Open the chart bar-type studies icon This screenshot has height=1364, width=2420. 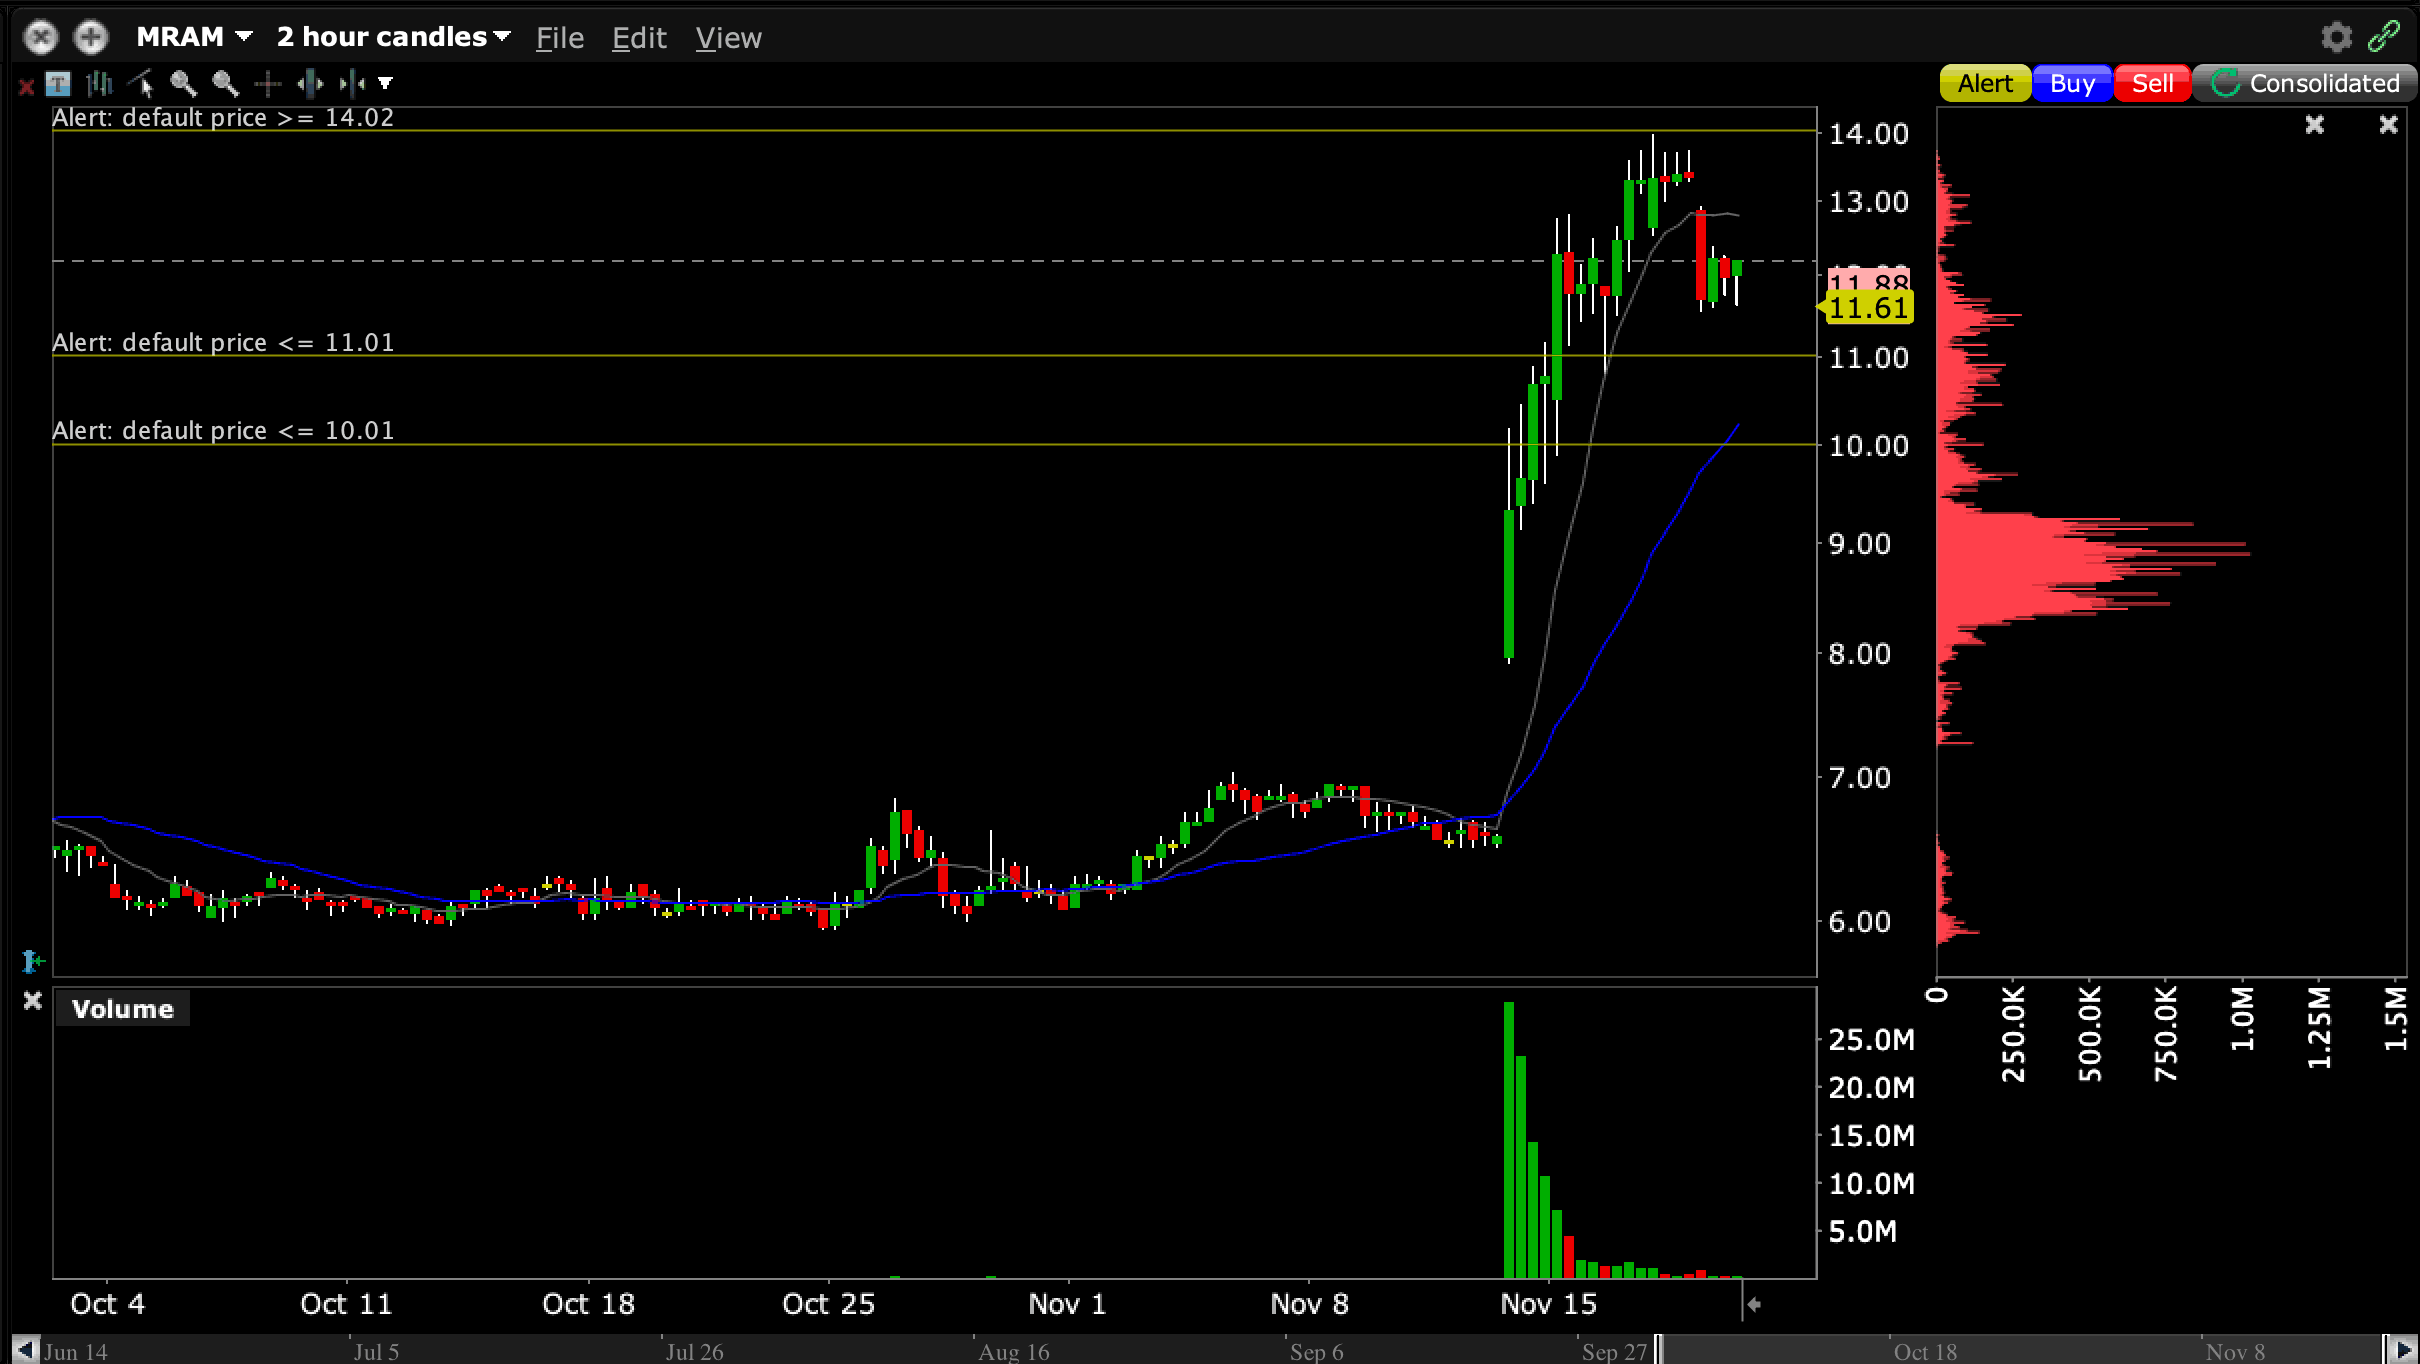click(99, 84)
